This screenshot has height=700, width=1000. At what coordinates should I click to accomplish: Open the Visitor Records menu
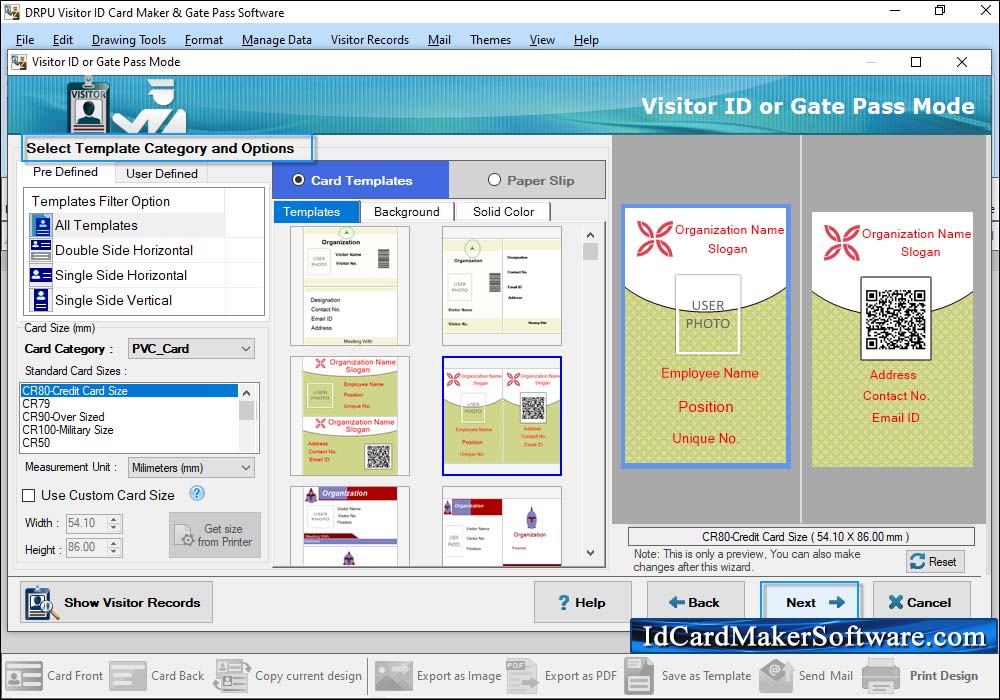(x=370, y=40)
